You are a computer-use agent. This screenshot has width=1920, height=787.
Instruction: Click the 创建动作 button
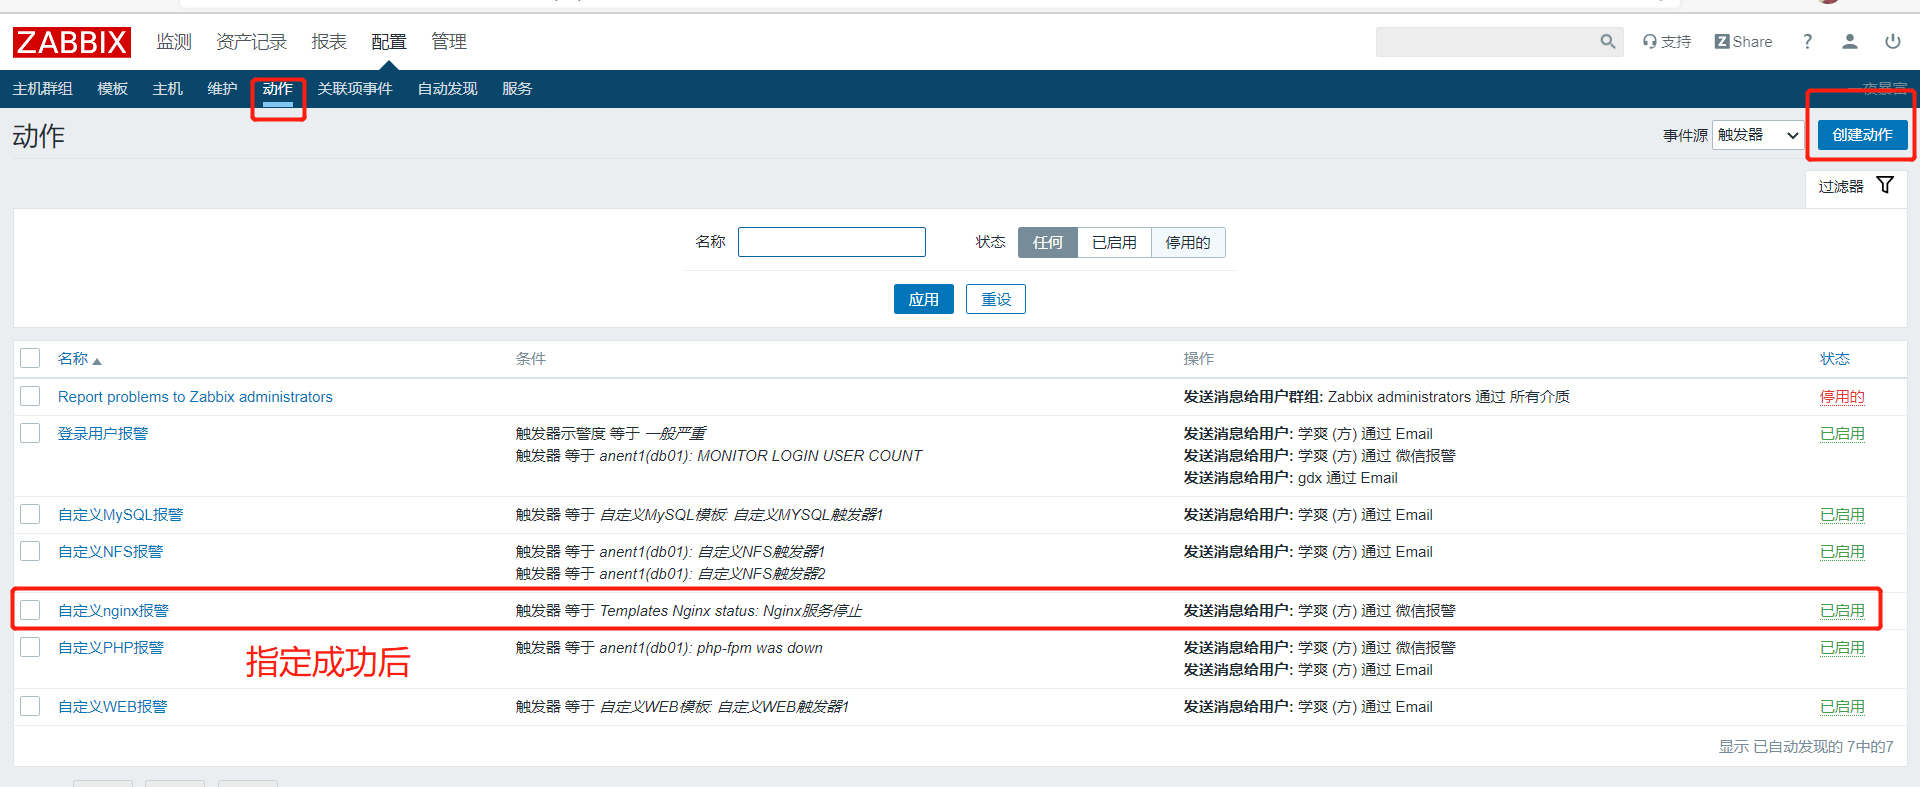[1862, 135]
